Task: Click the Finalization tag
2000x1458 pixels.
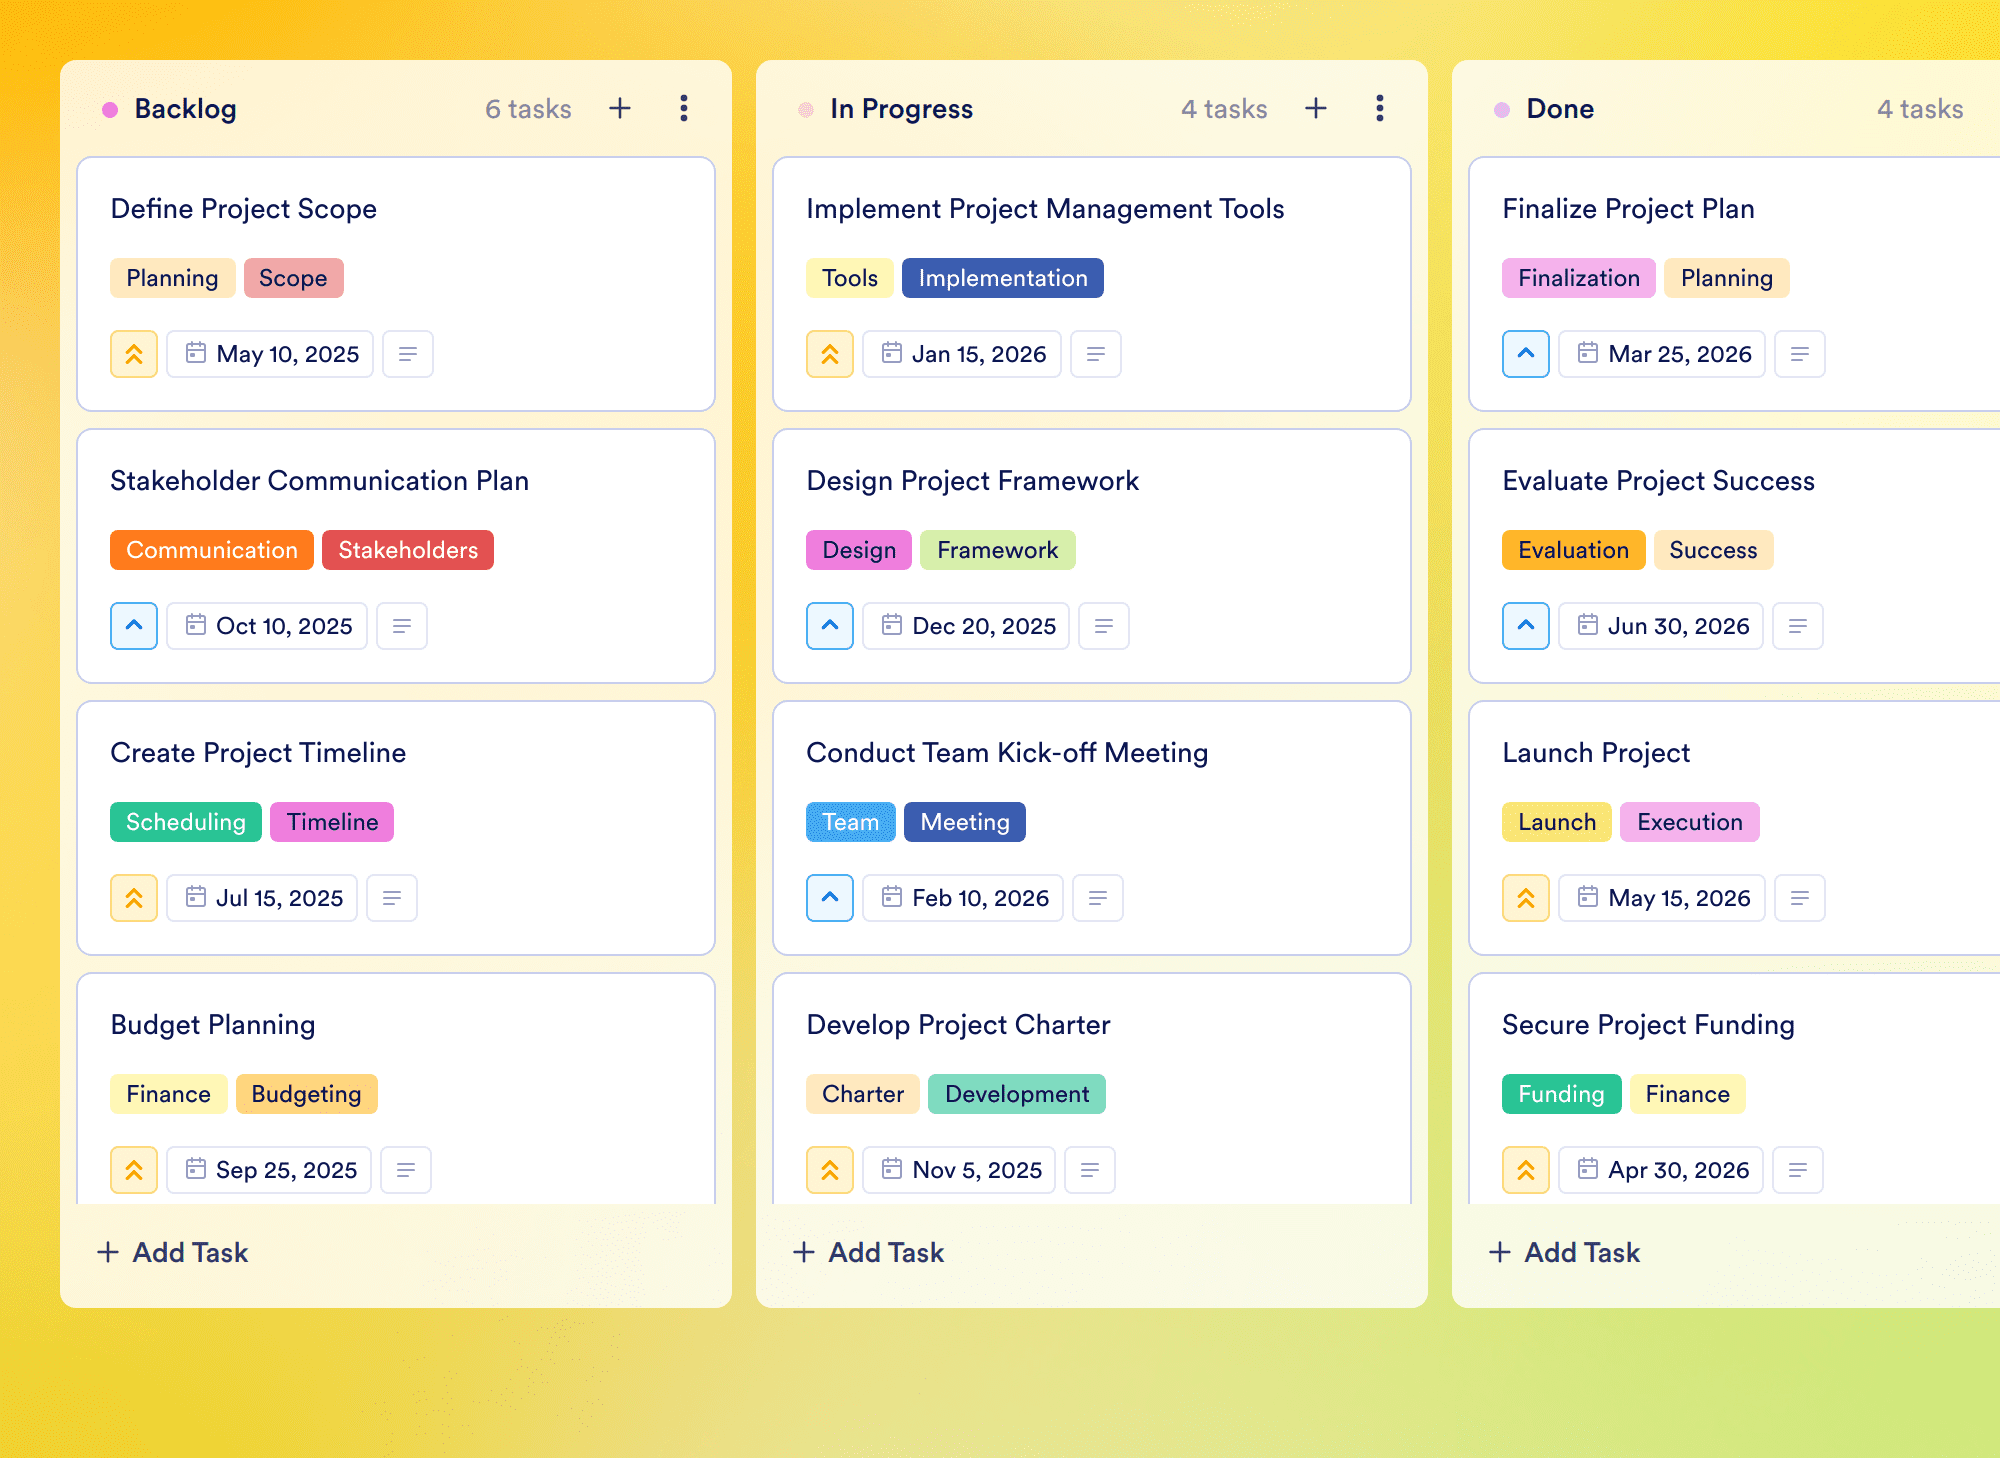Action: [x=1579, y=278]
